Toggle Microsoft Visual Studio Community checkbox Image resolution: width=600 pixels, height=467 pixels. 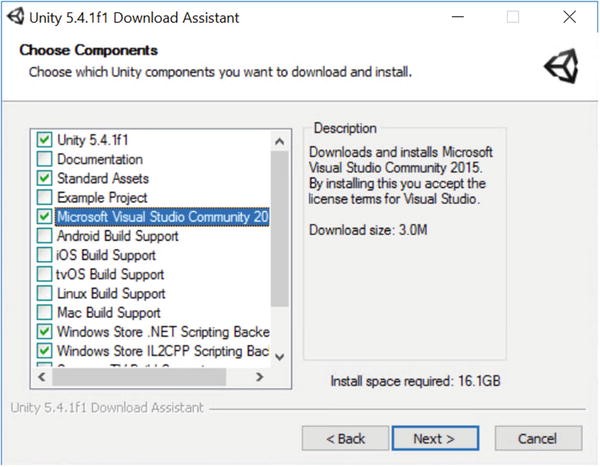tap(44, 217)
